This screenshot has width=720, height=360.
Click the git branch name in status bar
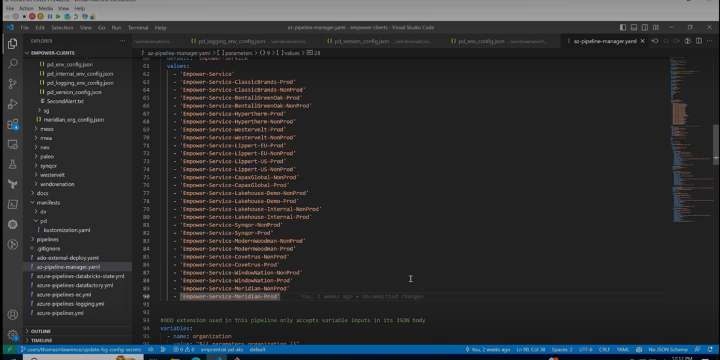[x=81, y=349]
